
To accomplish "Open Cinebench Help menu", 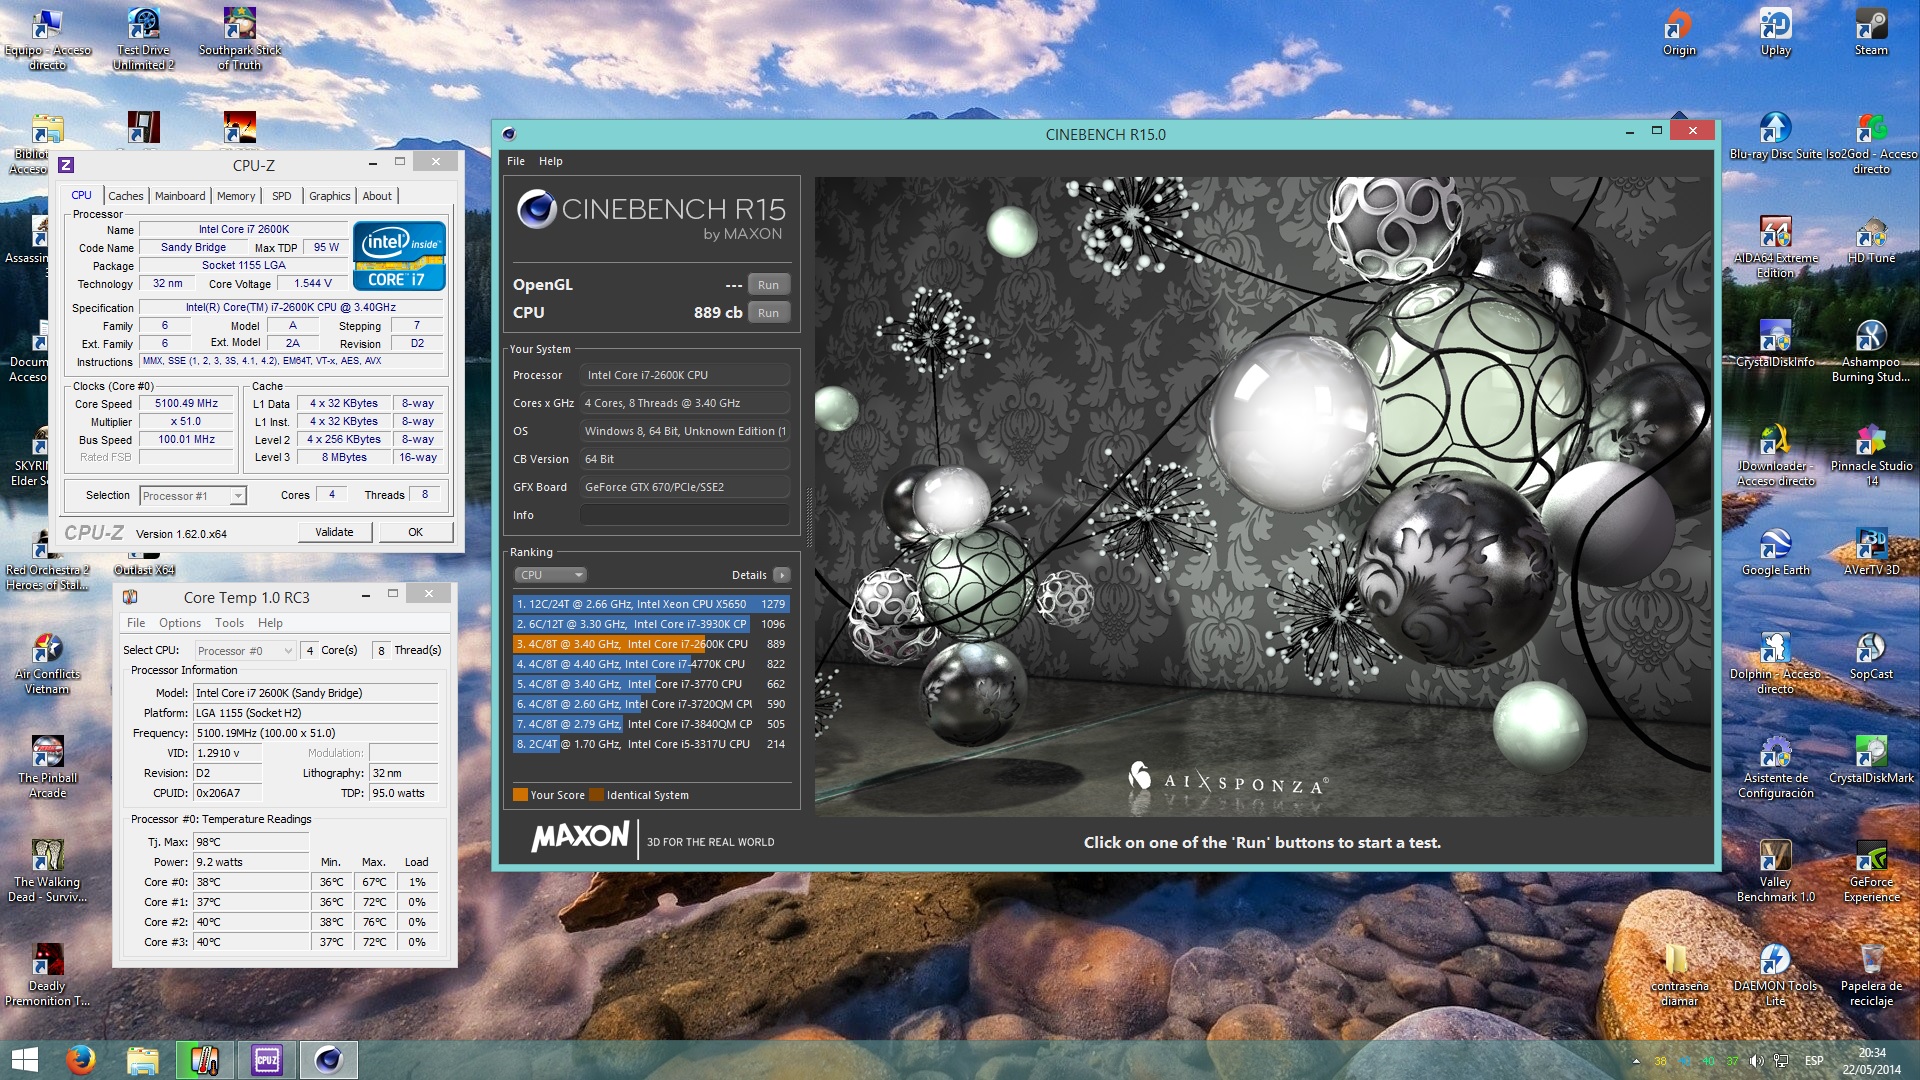I will tap(551, 161).
